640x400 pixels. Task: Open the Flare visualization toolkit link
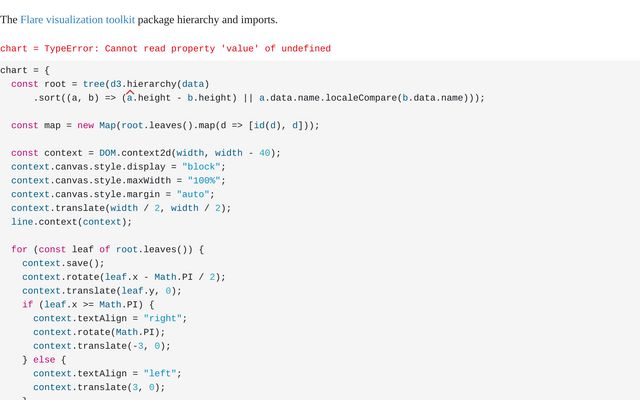click(x=77, y=20)
